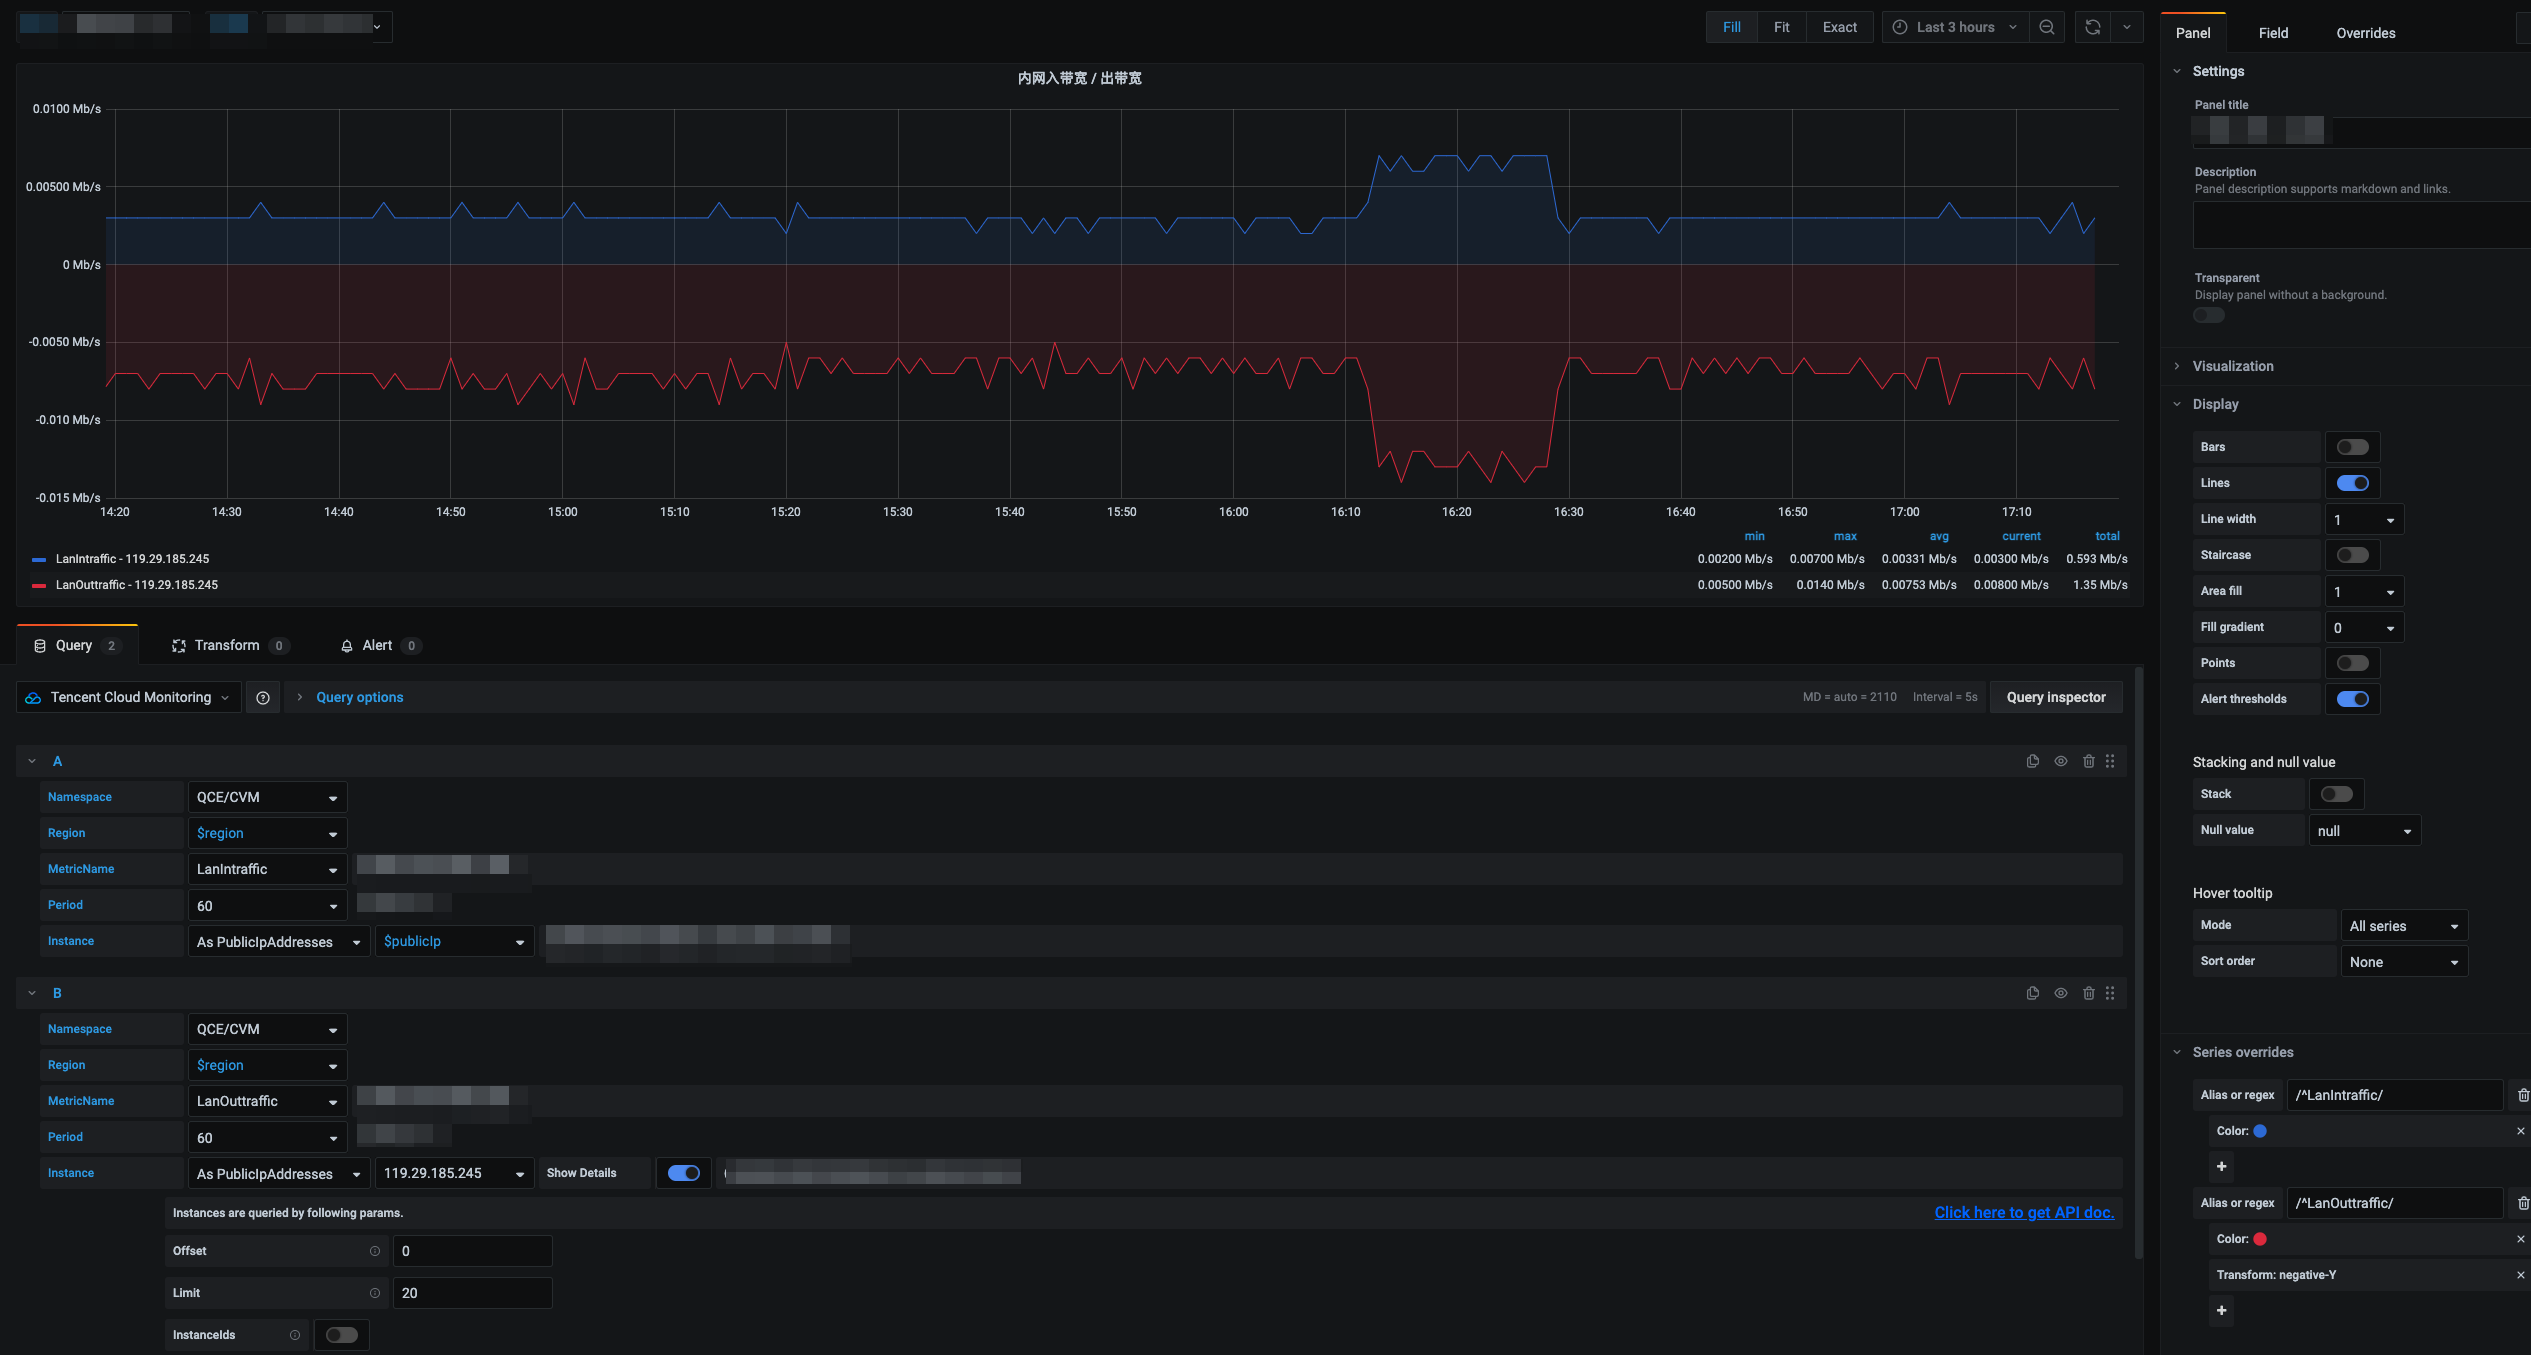Remove the LanIntraffic series override
The width and height of the screenshot is (2531, 1355).
click(x=2522, y=1095)
